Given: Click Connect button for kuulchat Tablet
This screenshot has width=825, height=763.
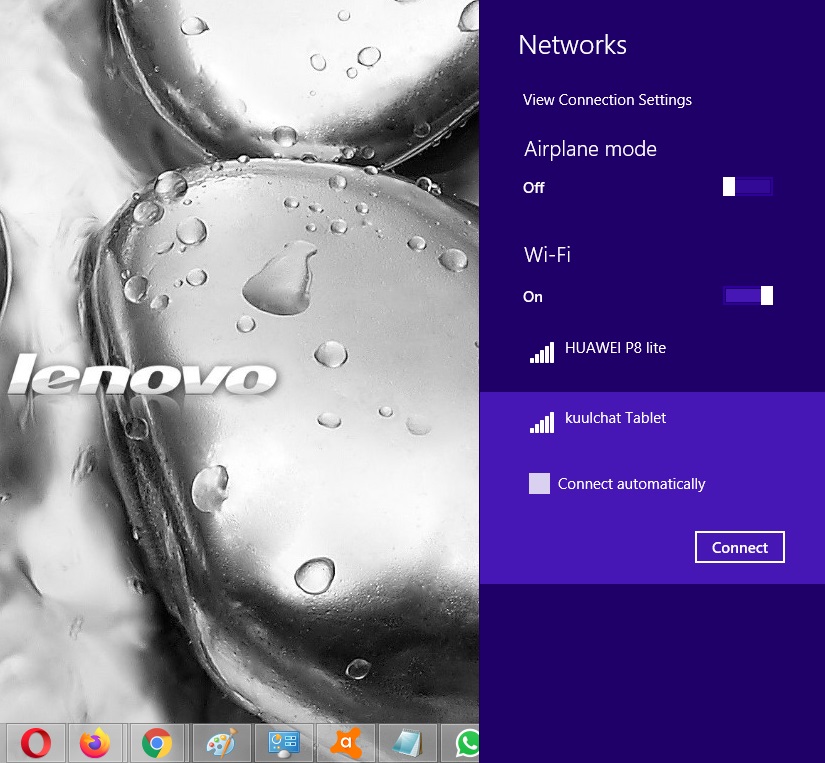Looking at the screenshot, I should (740, 547).
